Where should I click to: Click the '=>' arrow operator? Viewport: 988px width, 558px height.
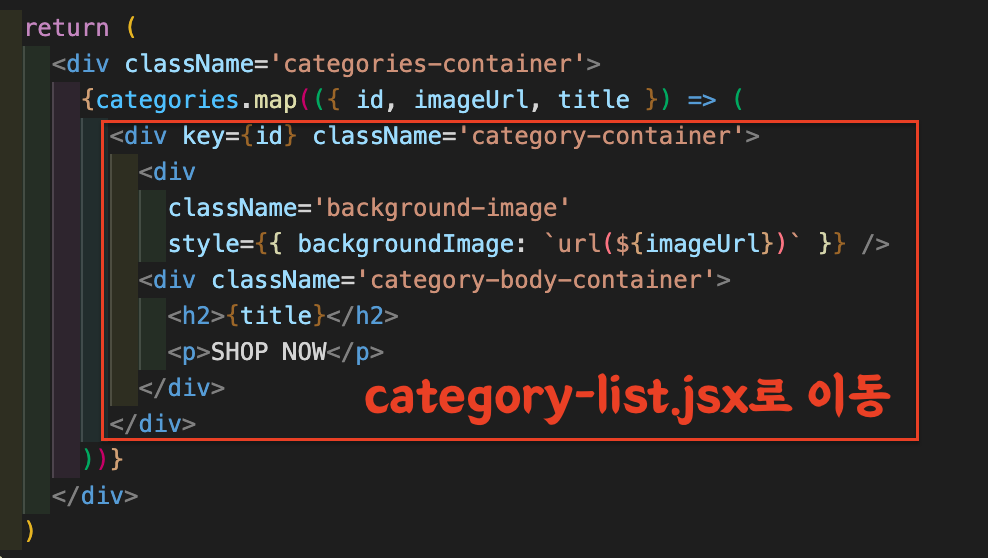click(x=702, y=100)
